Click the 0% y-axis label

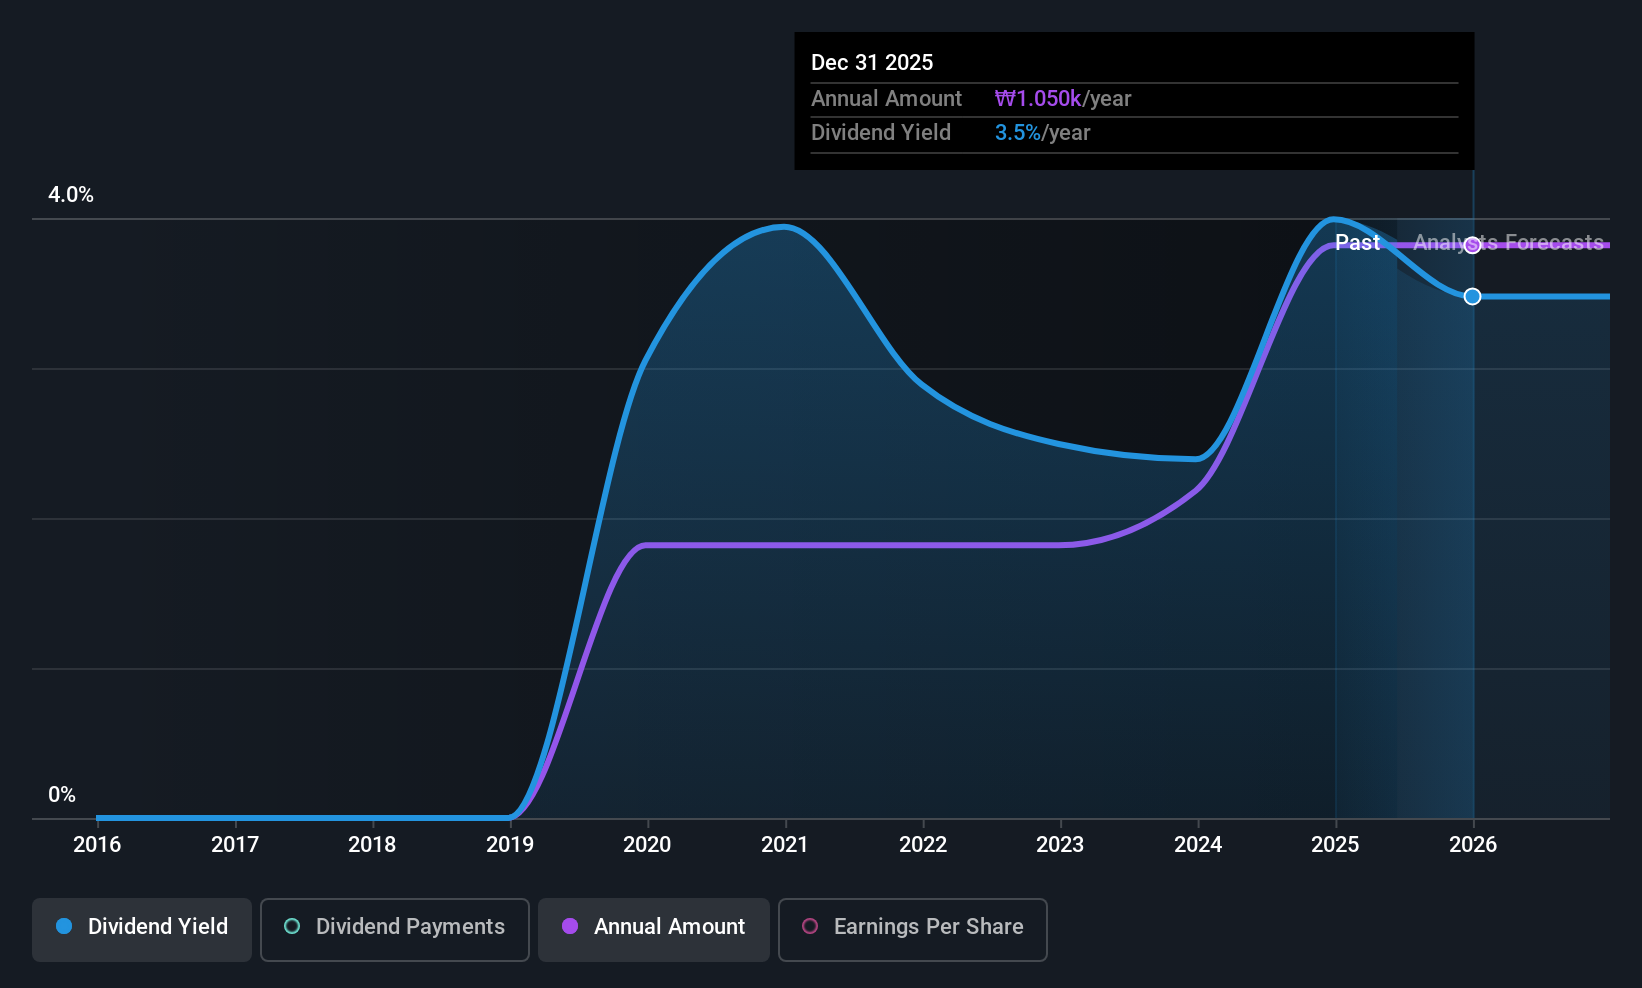[x=62, y=795]
